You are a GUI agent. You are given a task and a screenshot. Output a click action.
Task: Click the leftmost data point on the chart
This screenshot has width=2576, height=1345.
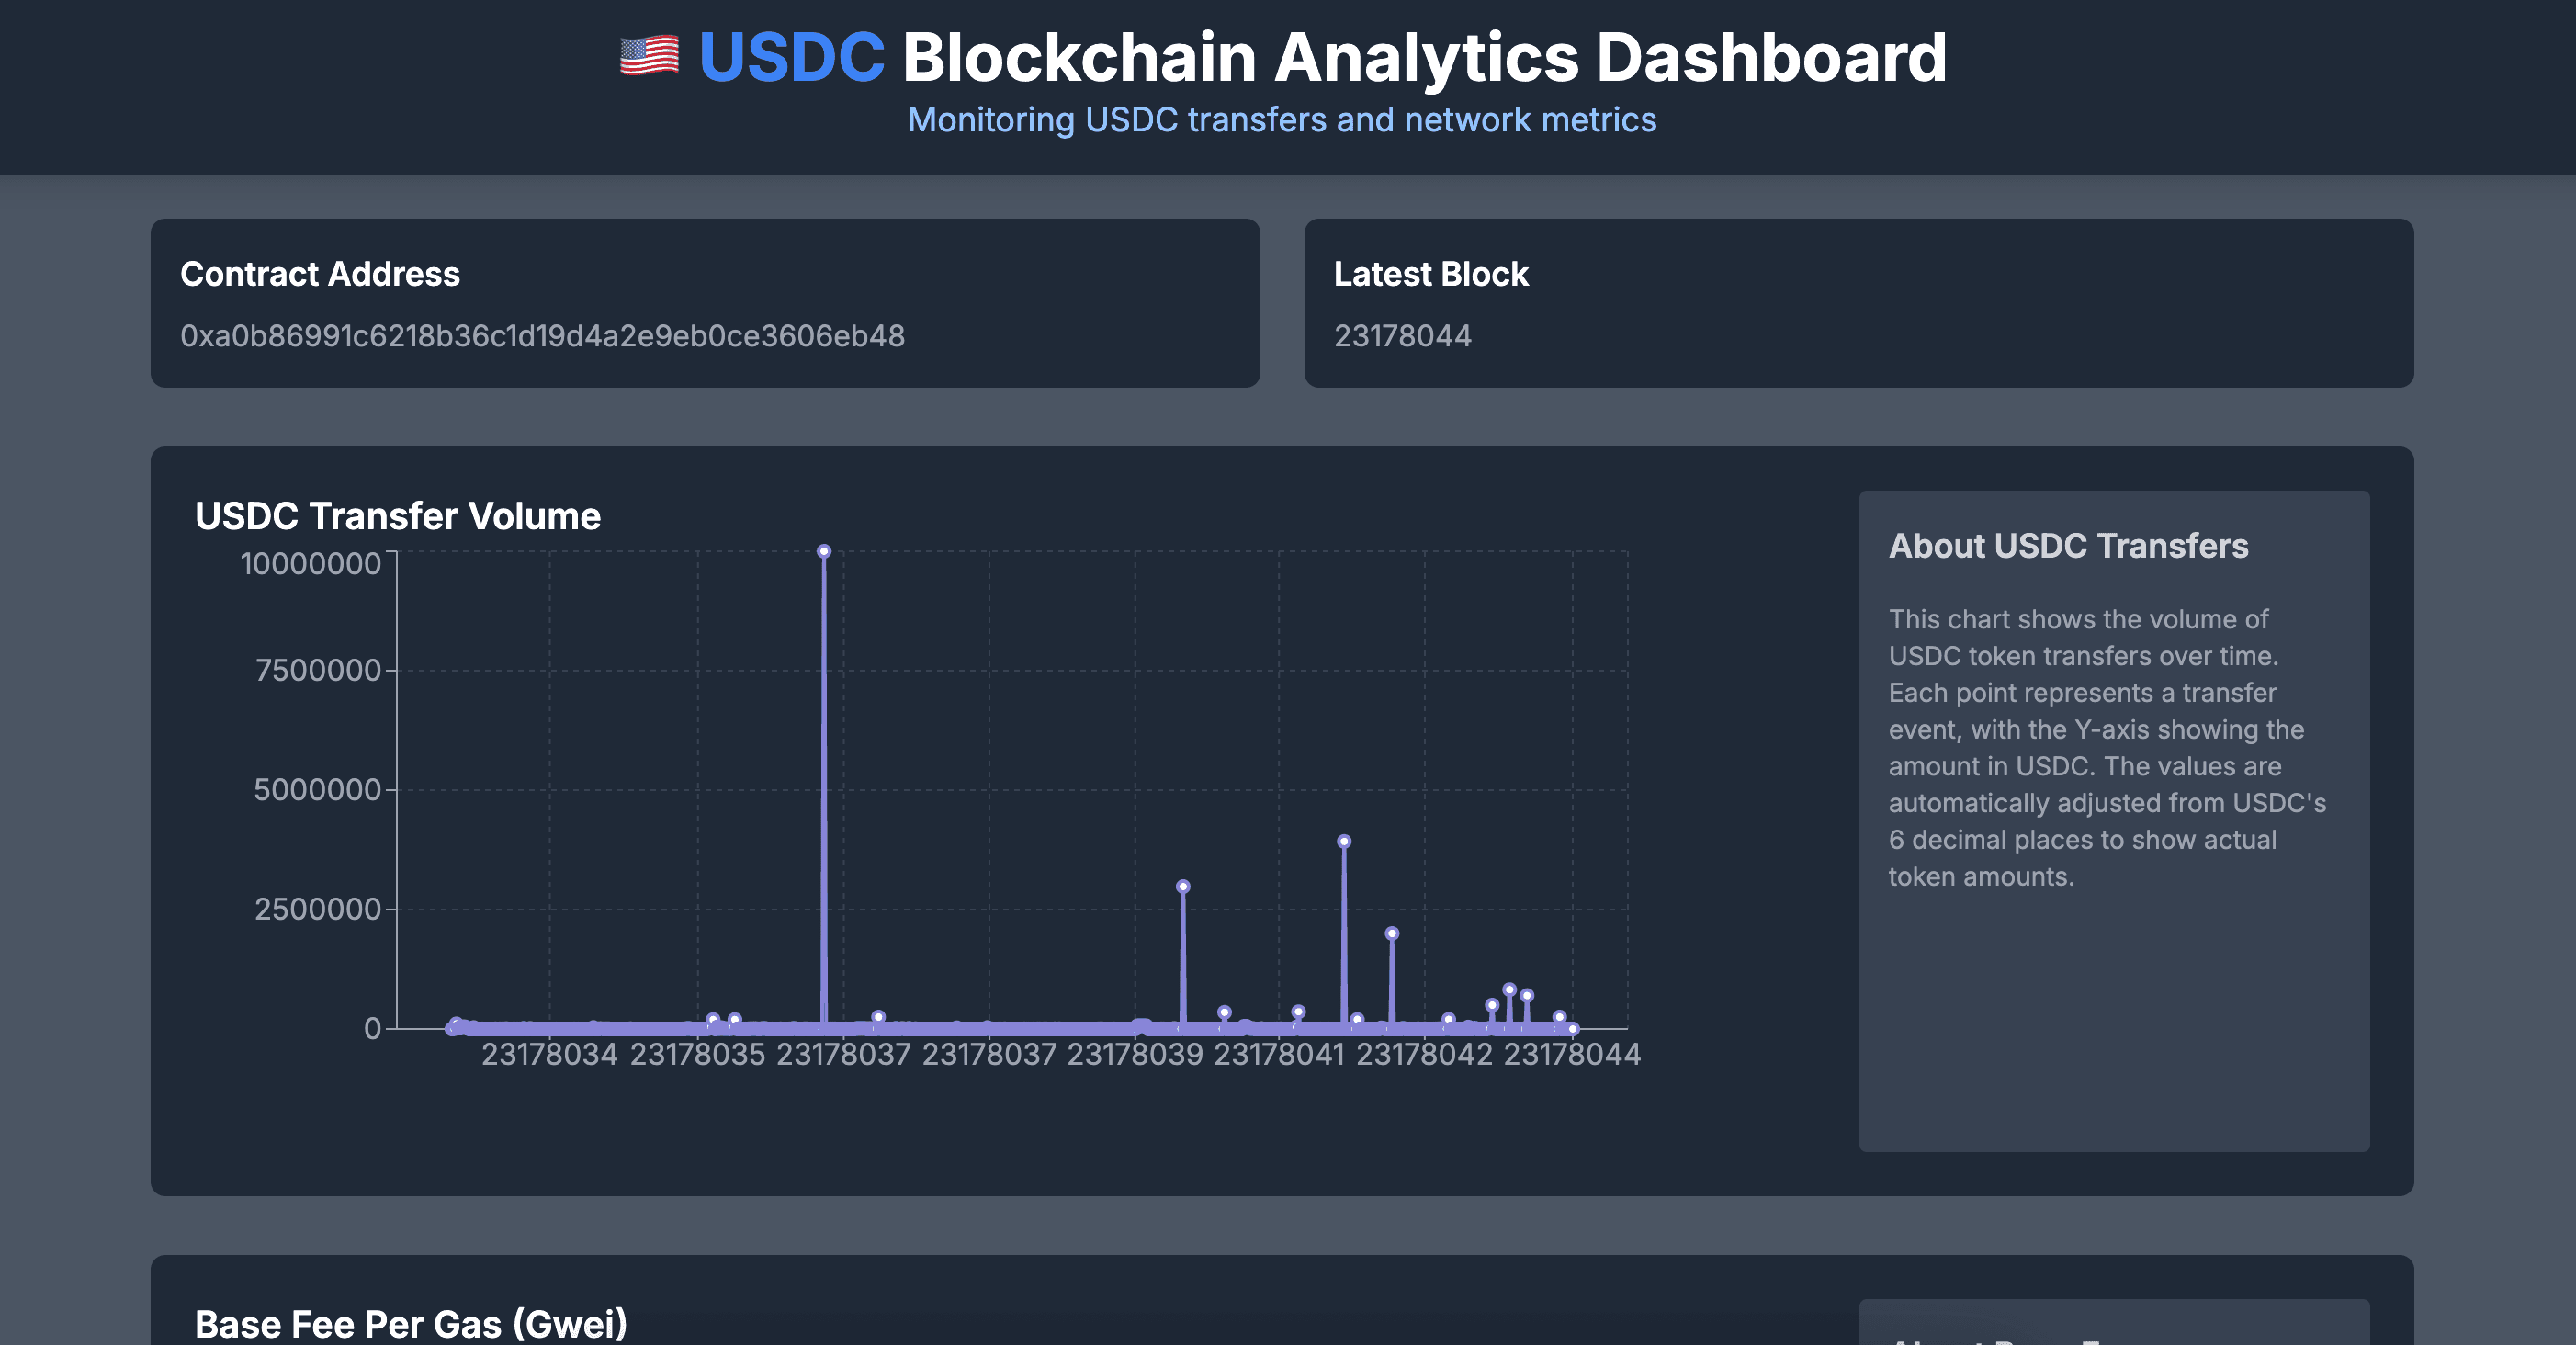455,1024
